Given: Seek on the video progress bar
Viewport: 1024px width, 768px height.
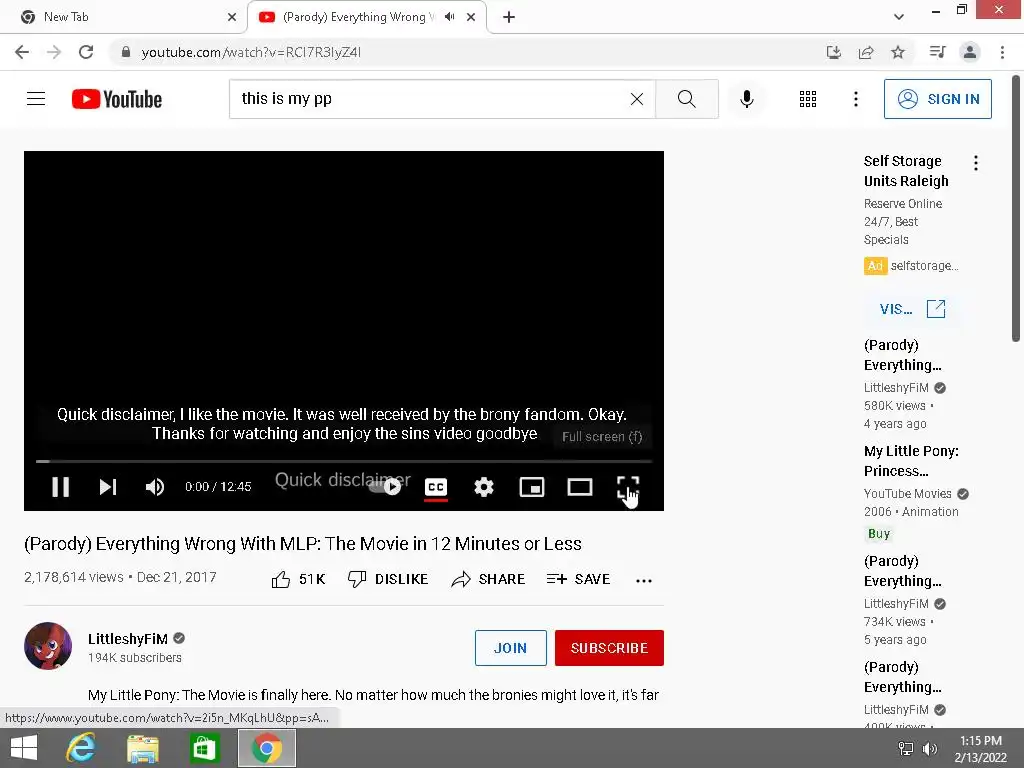Looking at the screenshot, I should 344,461.
